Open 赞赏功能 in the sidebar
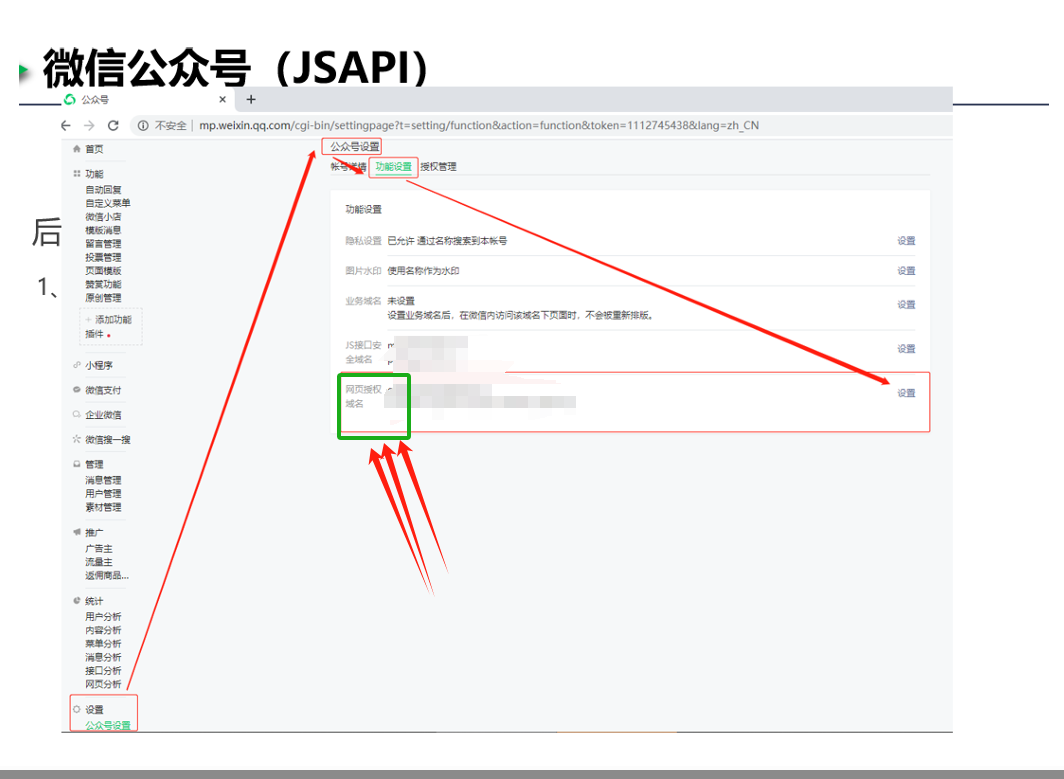Viewport: 1064px width, 779px height. click(x=103, y=284)
